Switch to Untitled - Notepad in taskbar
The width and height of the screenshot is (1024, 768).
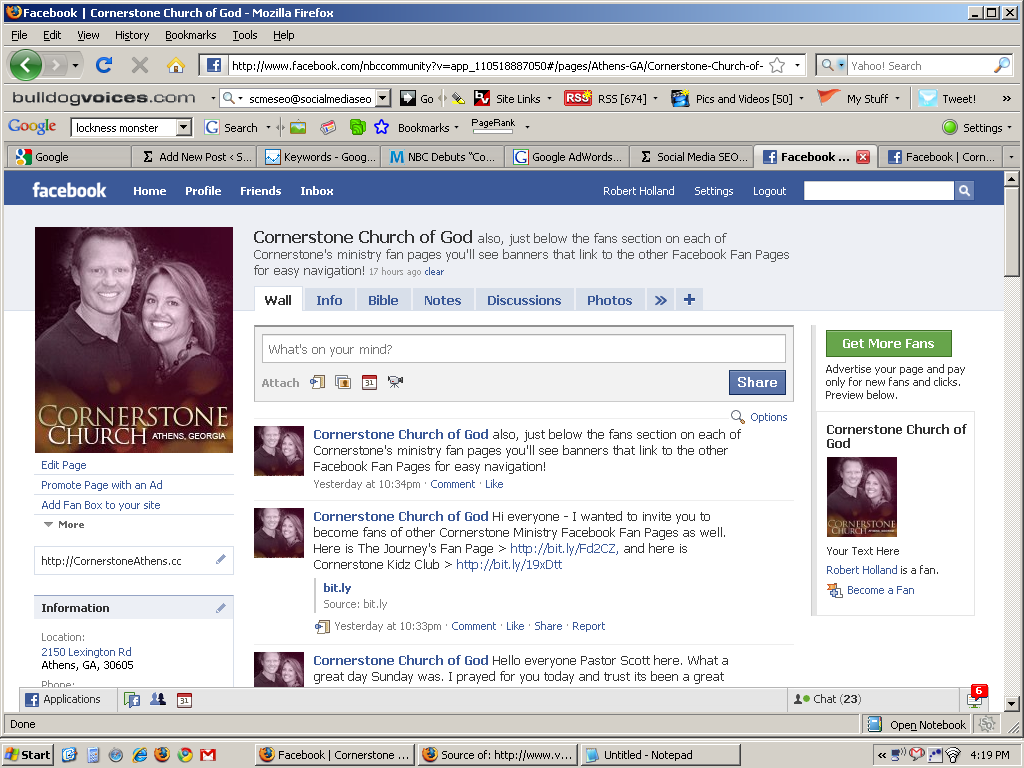click(x=660, y=755)
